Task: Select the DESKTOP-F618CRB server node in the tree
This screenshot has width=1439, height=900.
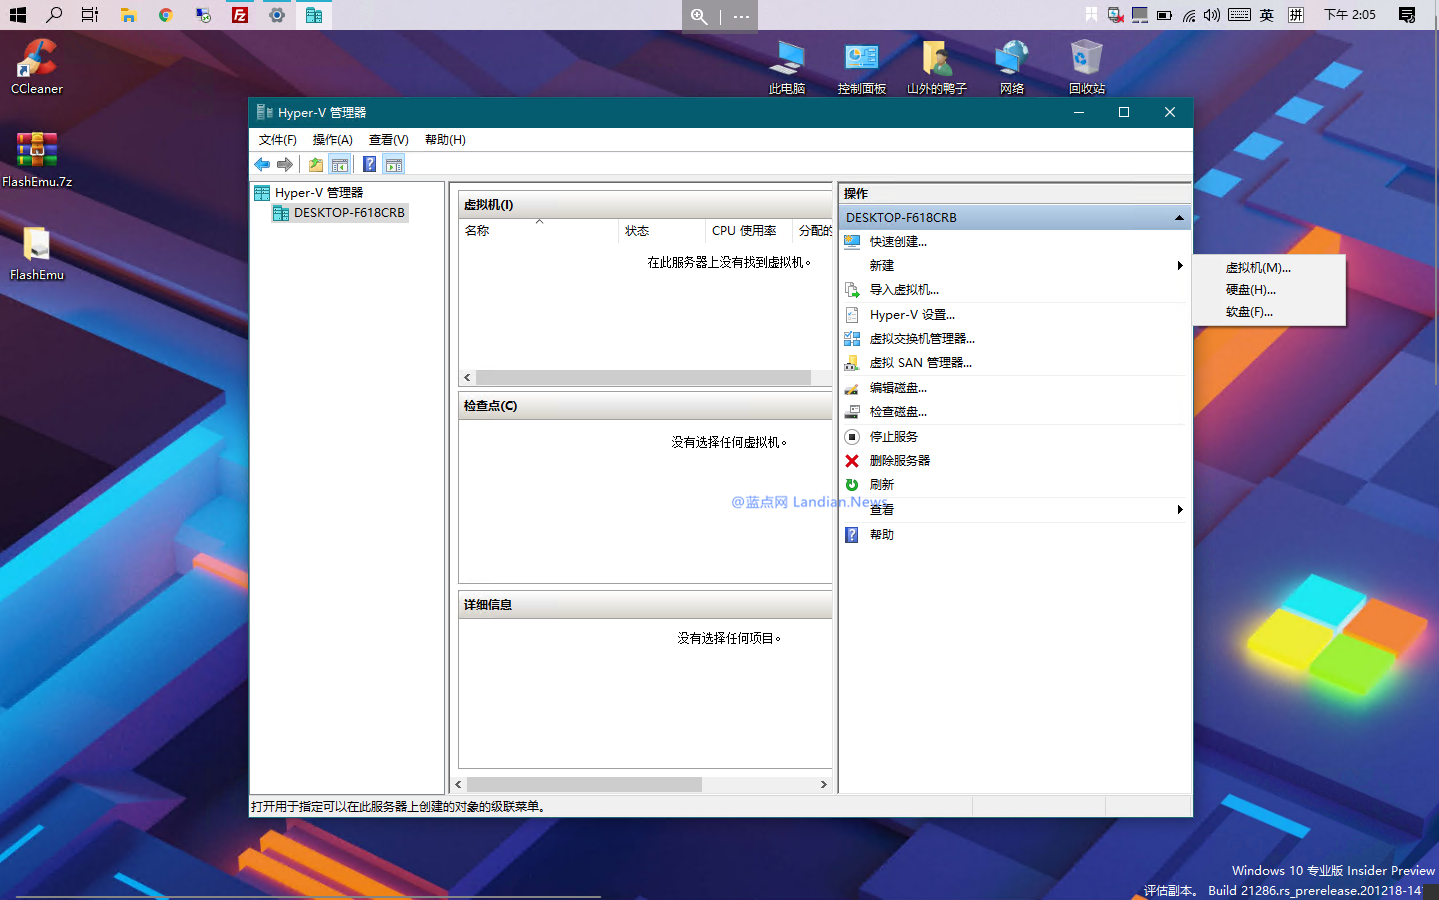Action: [349, 213]
